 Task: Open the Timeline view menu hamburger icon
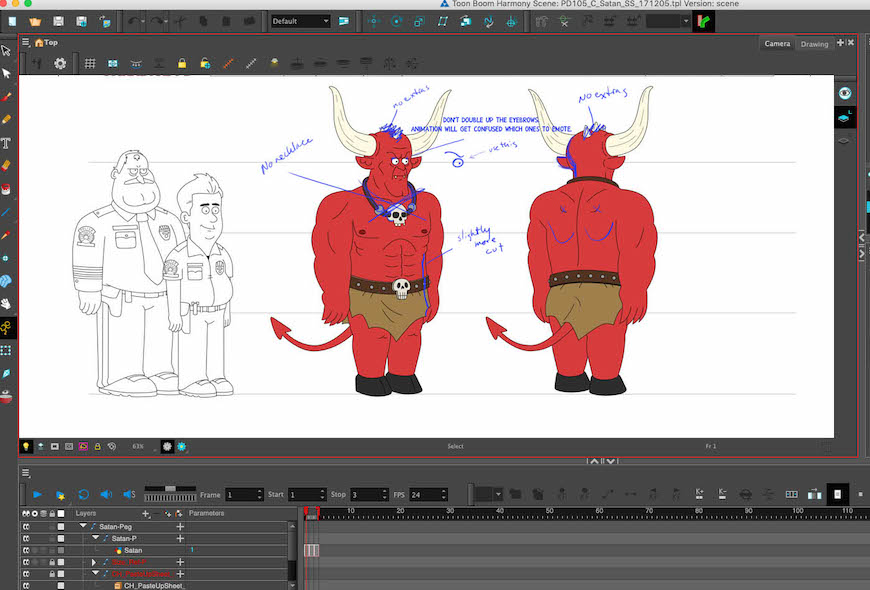pos(26,473)
